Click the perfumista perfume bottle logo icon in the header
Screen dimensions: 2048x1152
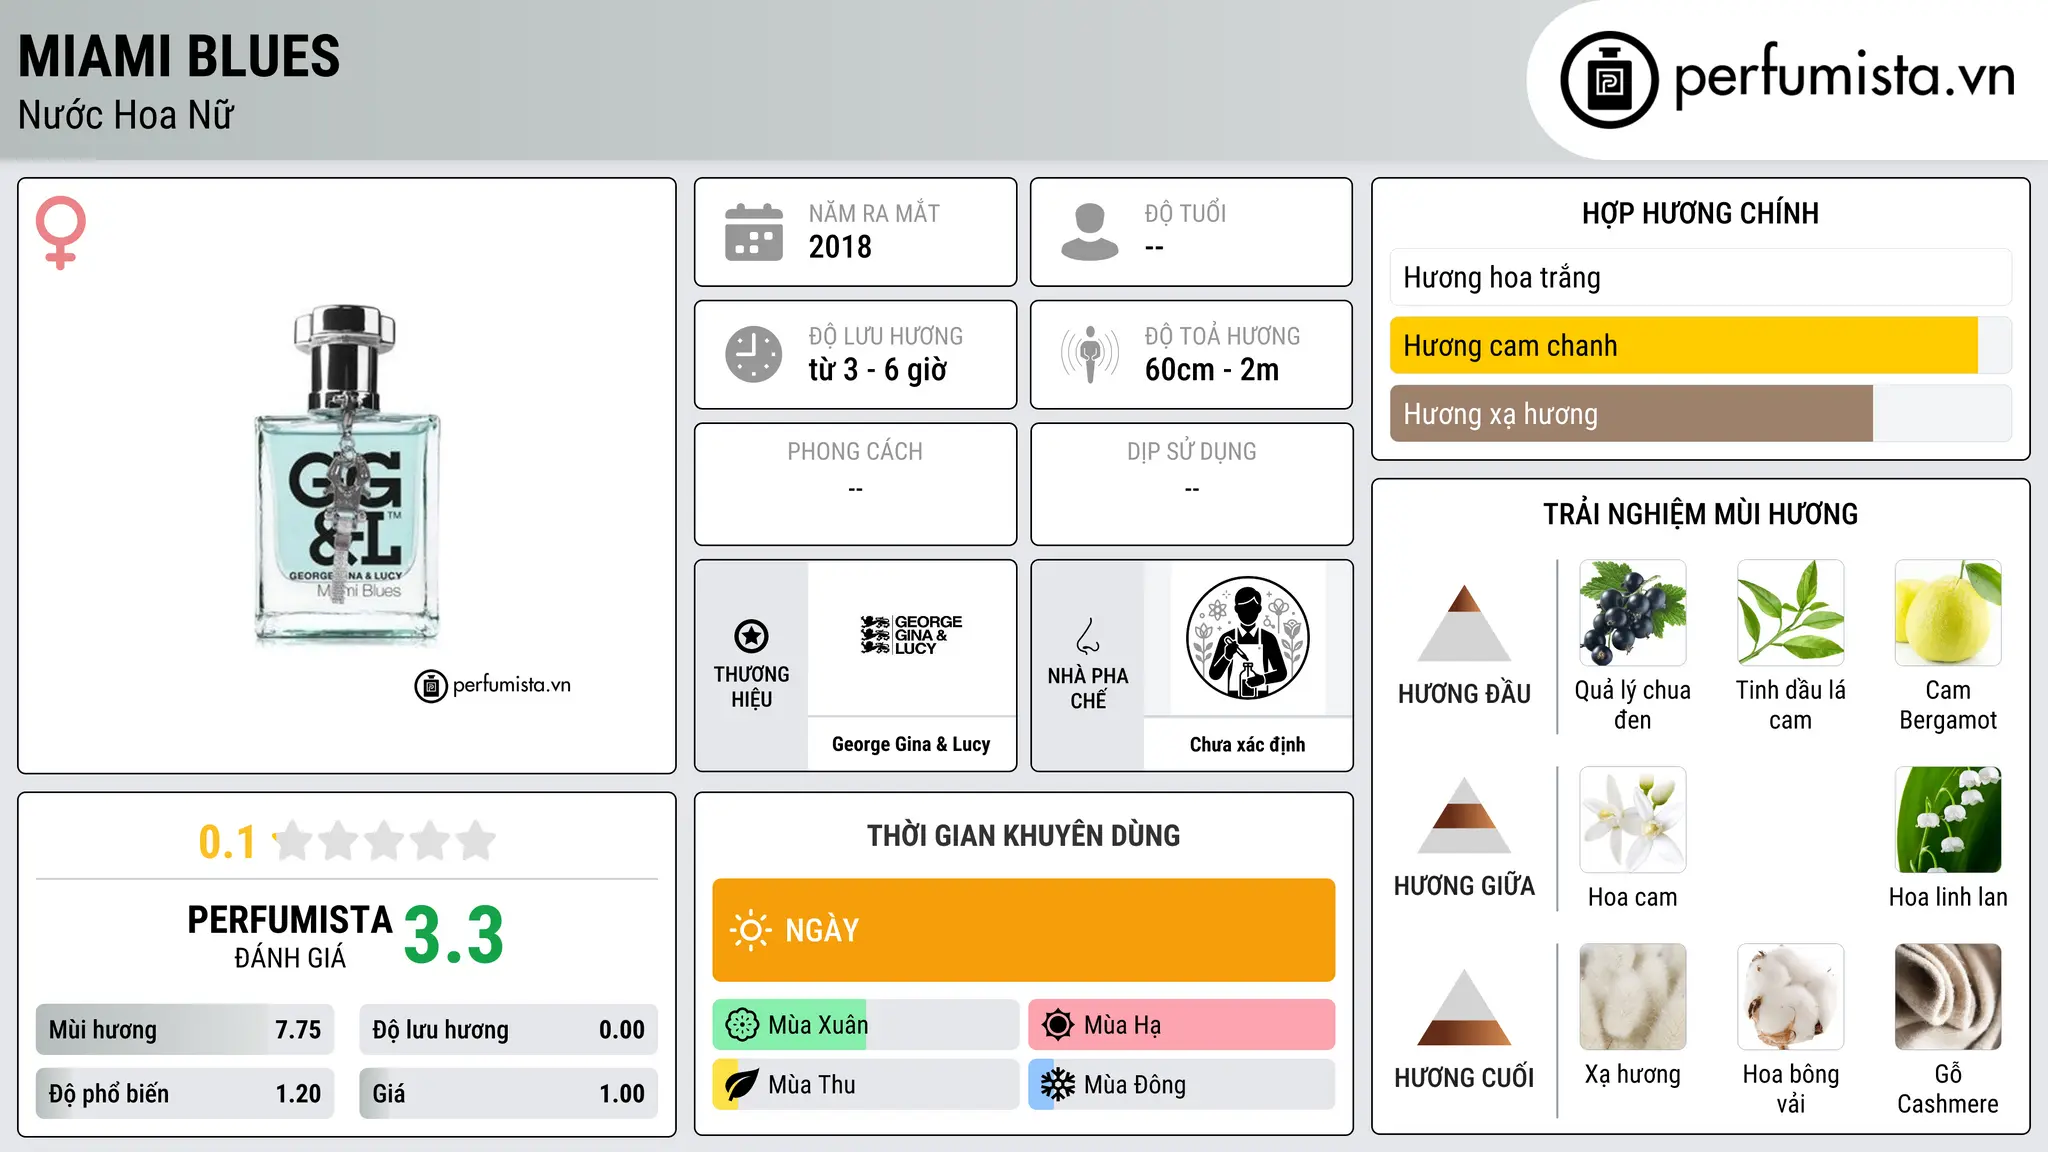[1609, 80]
